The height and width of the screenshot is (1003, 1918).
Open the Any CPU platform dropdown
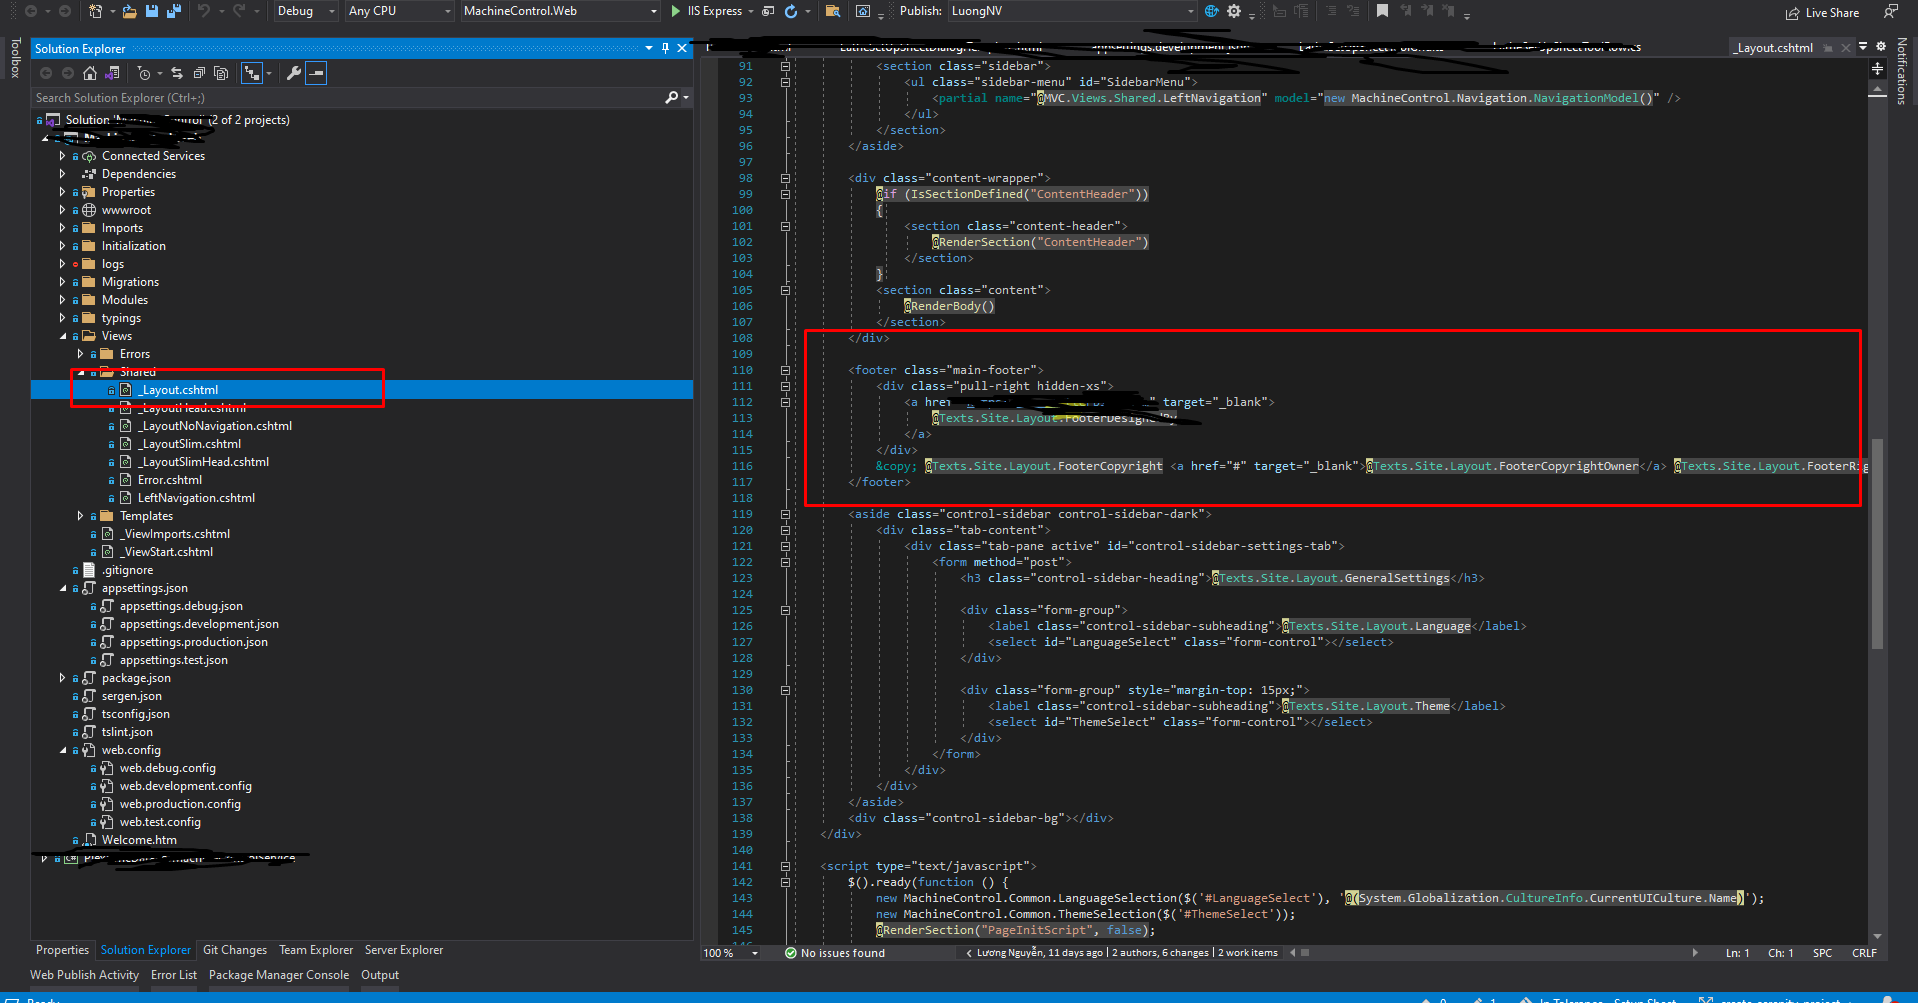click(399, 11)
